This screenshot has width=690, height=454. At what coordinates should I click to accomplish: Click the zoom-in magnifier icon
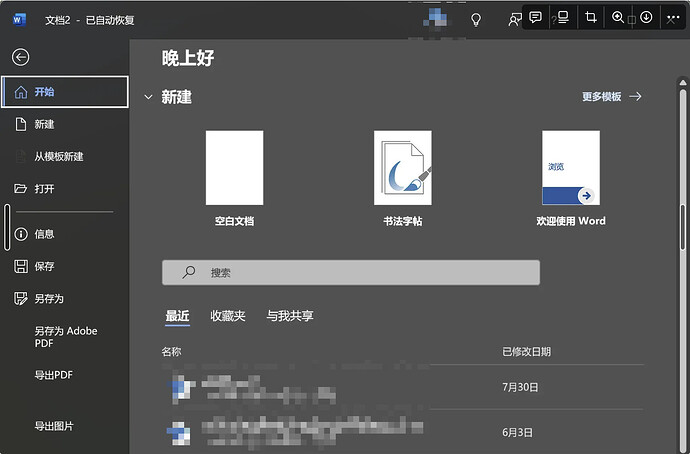[618, 18]
